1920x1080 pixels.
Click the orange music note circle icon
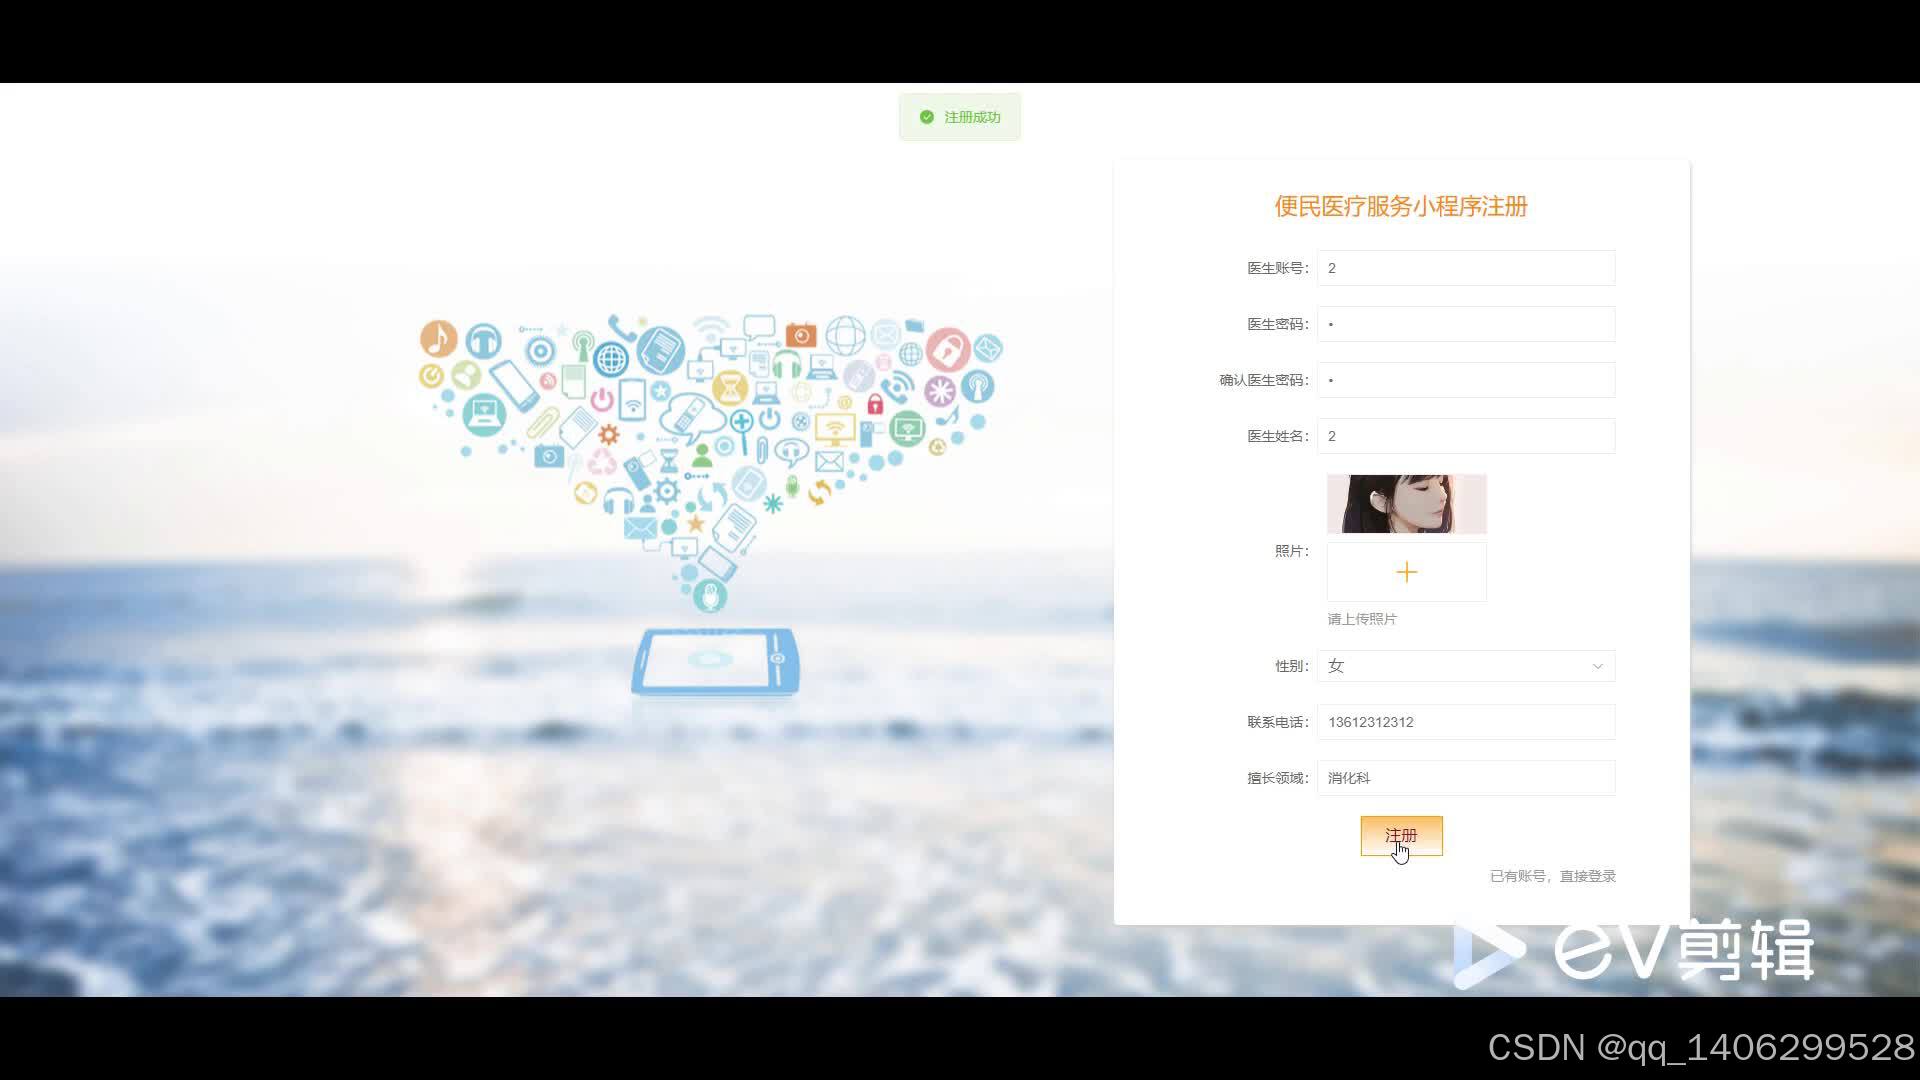tap(438, 339)
